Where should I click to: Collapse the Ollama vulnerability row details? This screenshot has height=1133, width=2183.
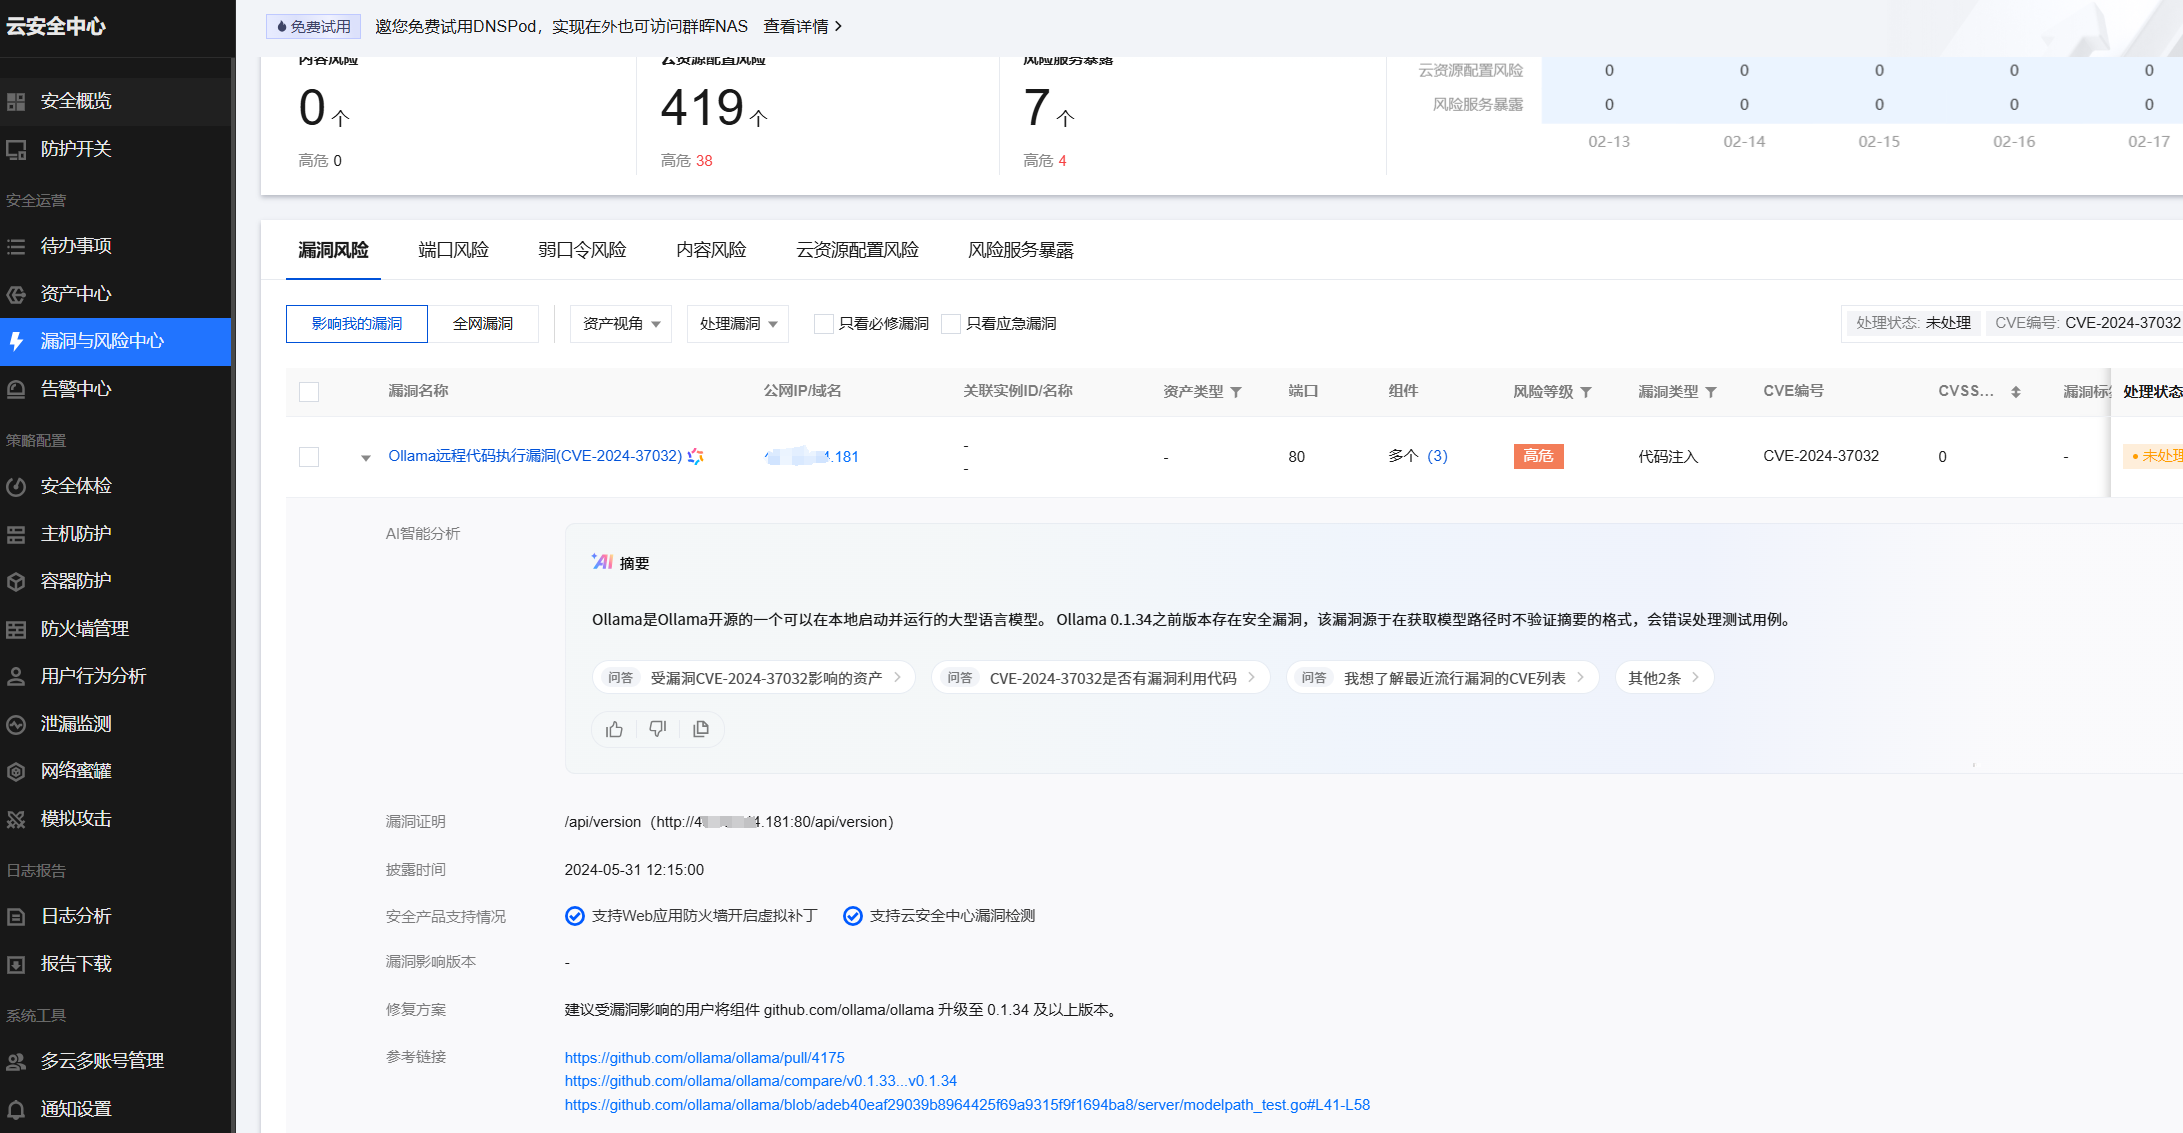click(366, 458)
